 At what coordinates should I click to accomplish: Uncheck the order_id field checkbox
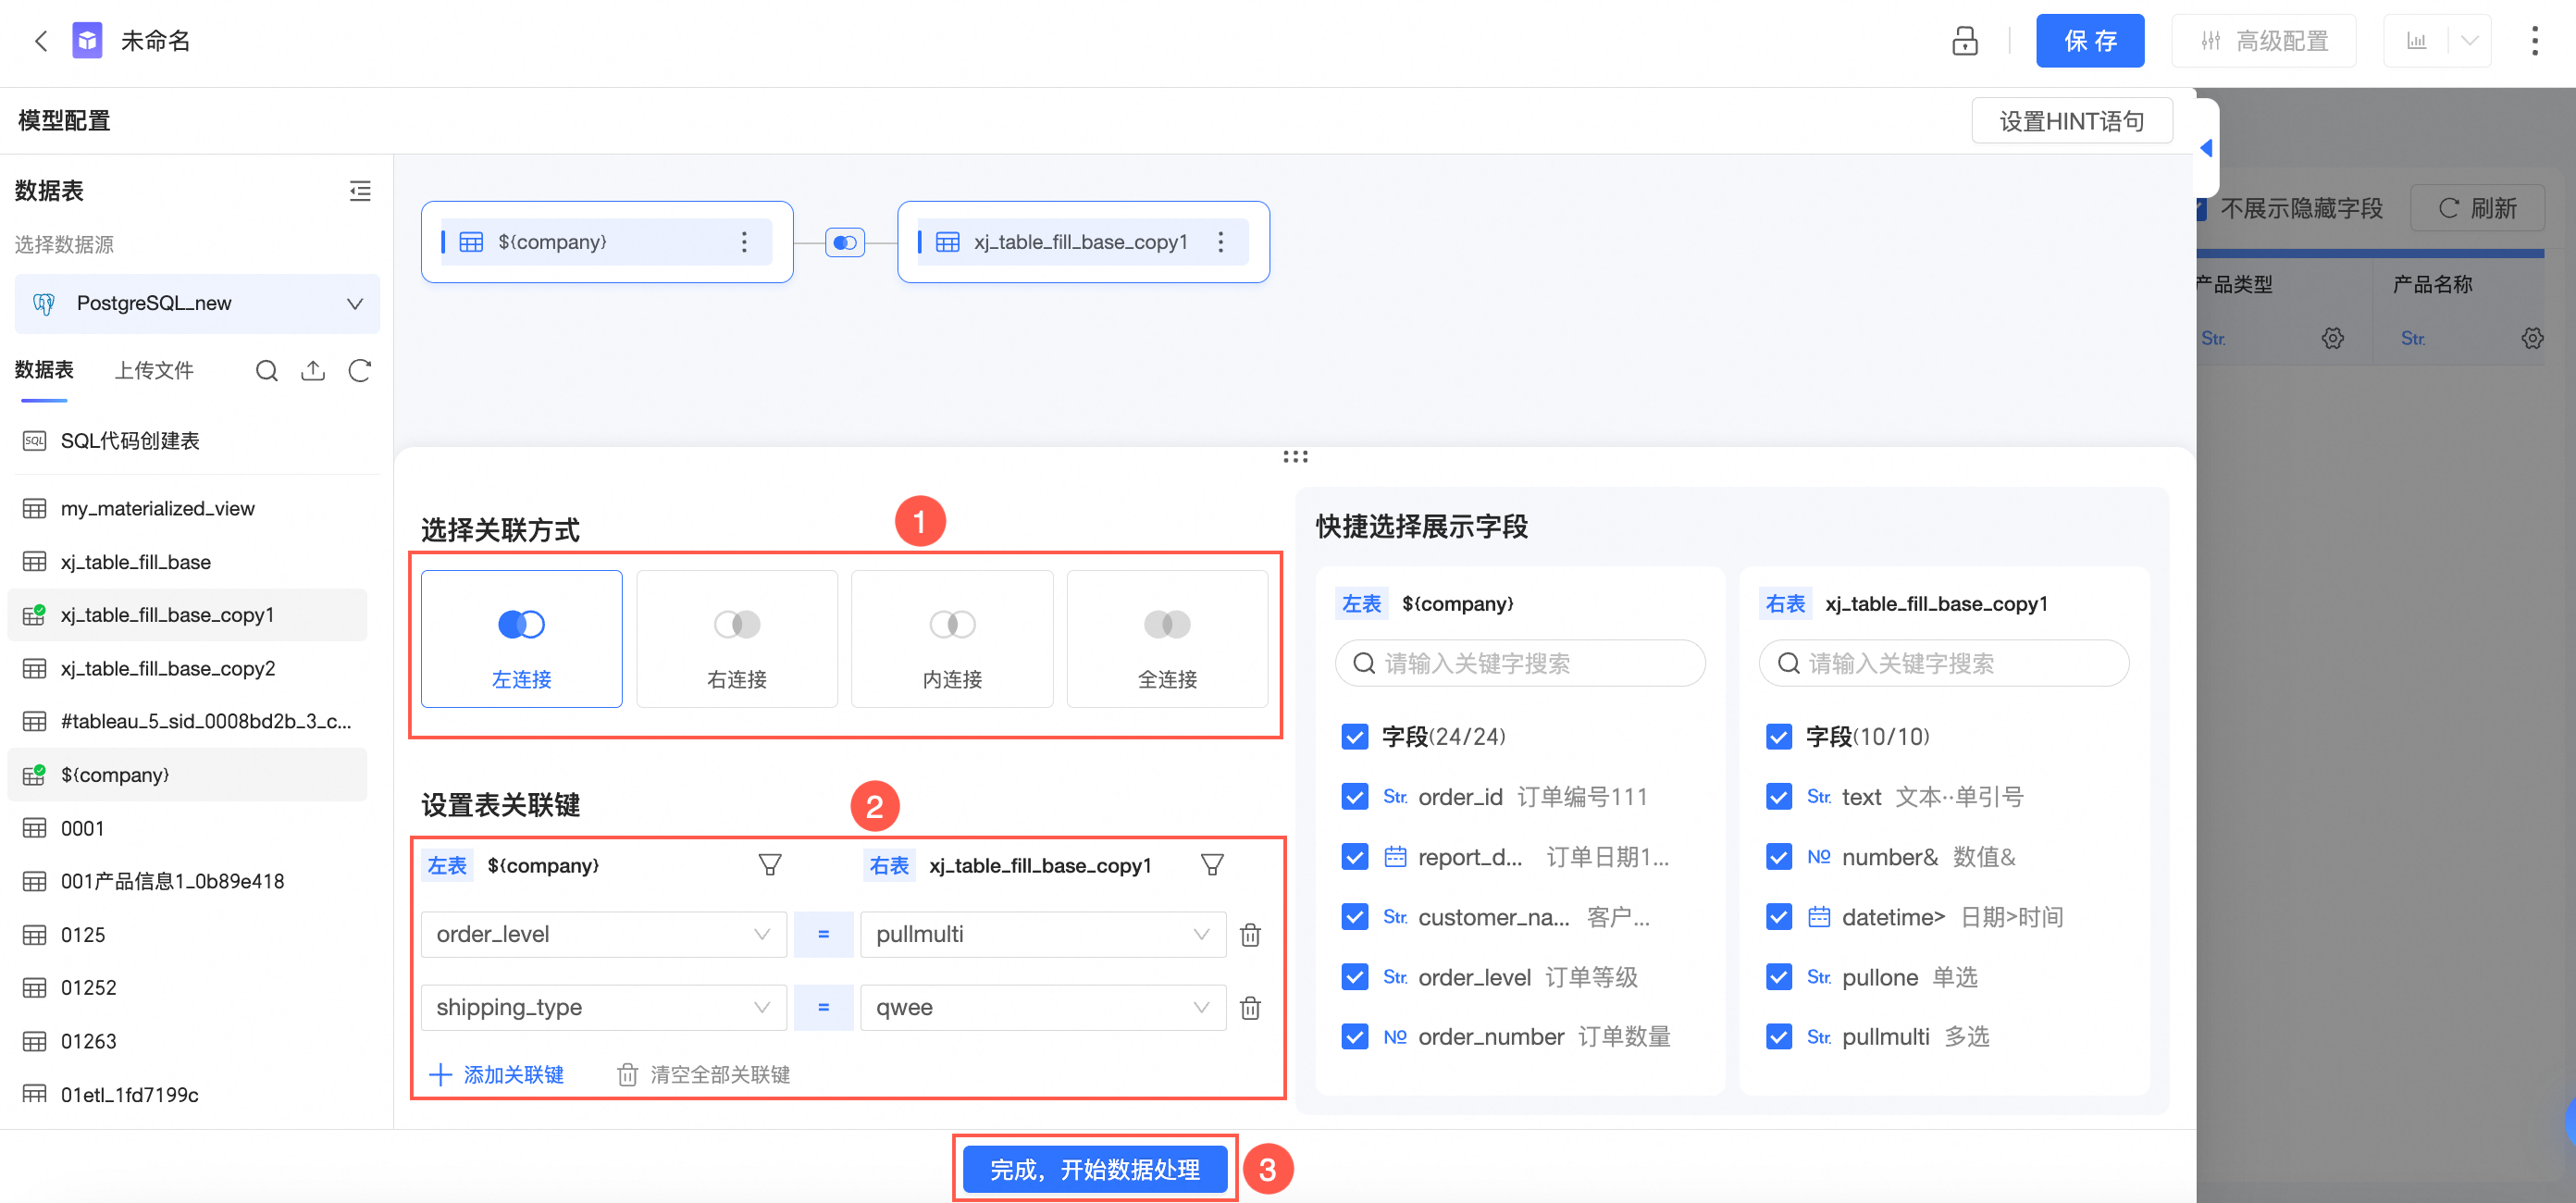pos(1354,797)
